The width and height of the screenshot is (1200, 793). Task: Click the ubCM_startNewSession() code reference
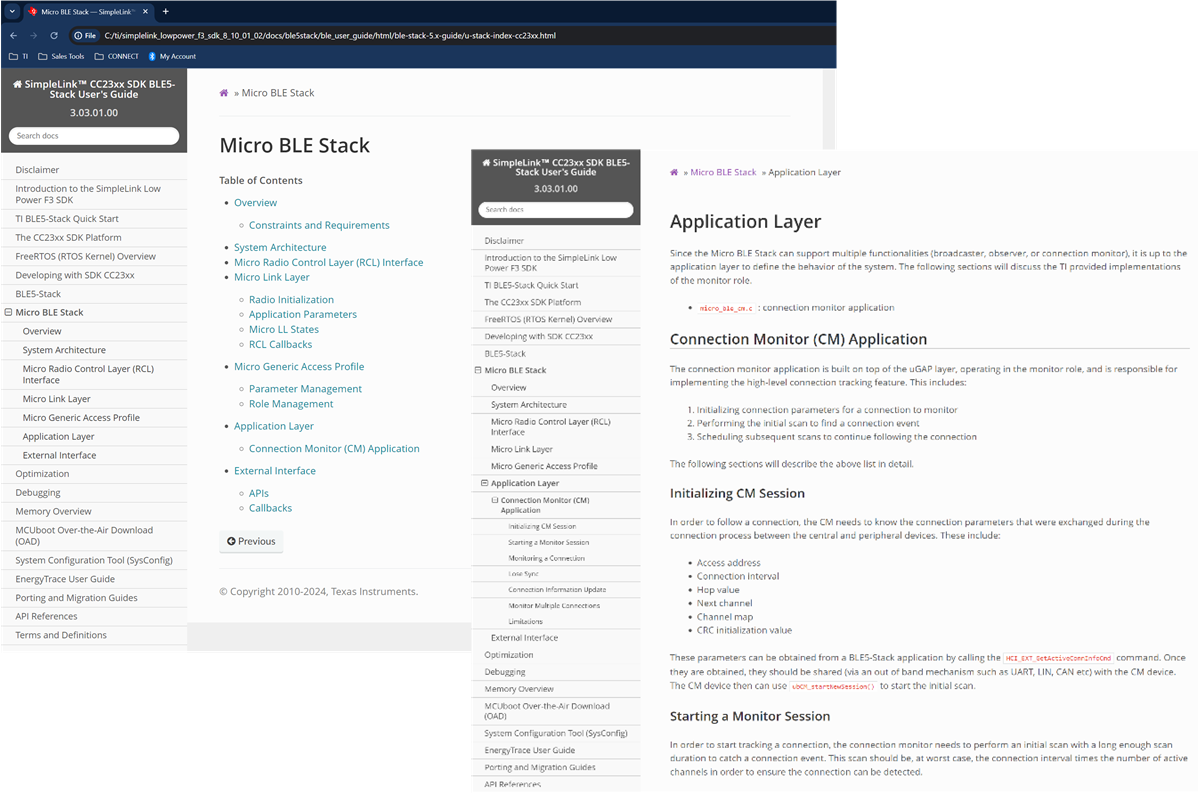tap(832, 687)
